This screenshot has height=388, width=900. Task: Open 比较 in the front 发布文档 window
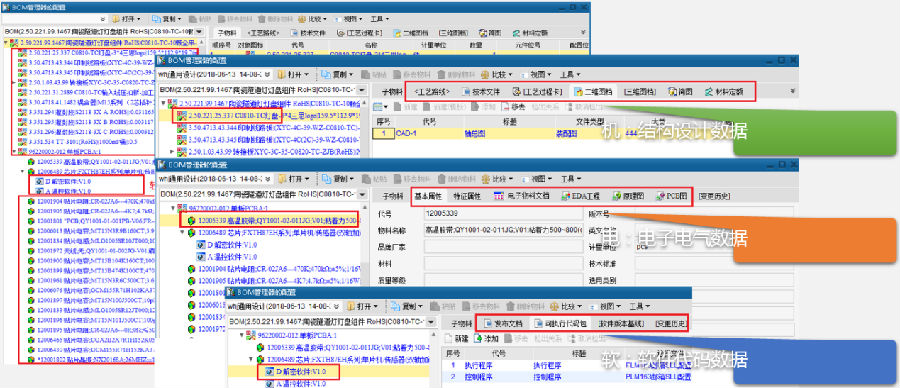point(567,306)
